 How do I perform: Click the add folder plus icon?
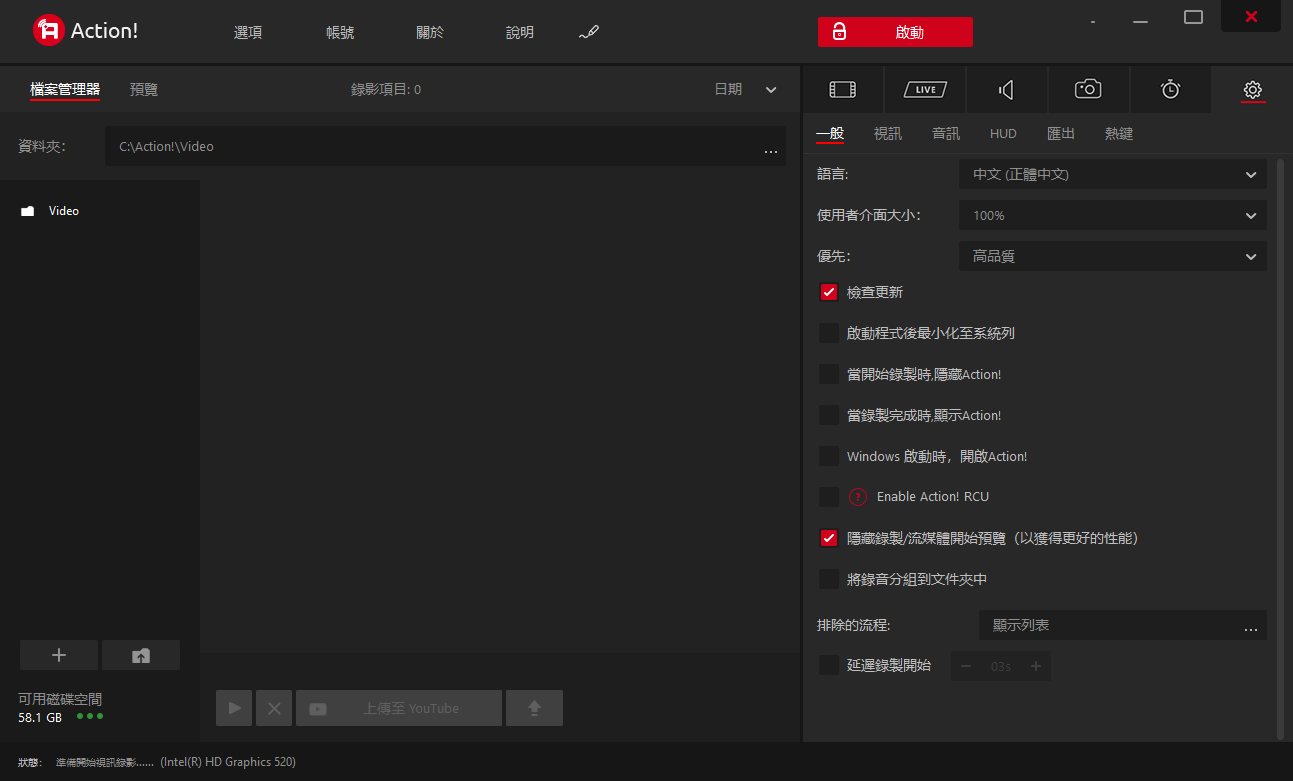tap(59, 655)
